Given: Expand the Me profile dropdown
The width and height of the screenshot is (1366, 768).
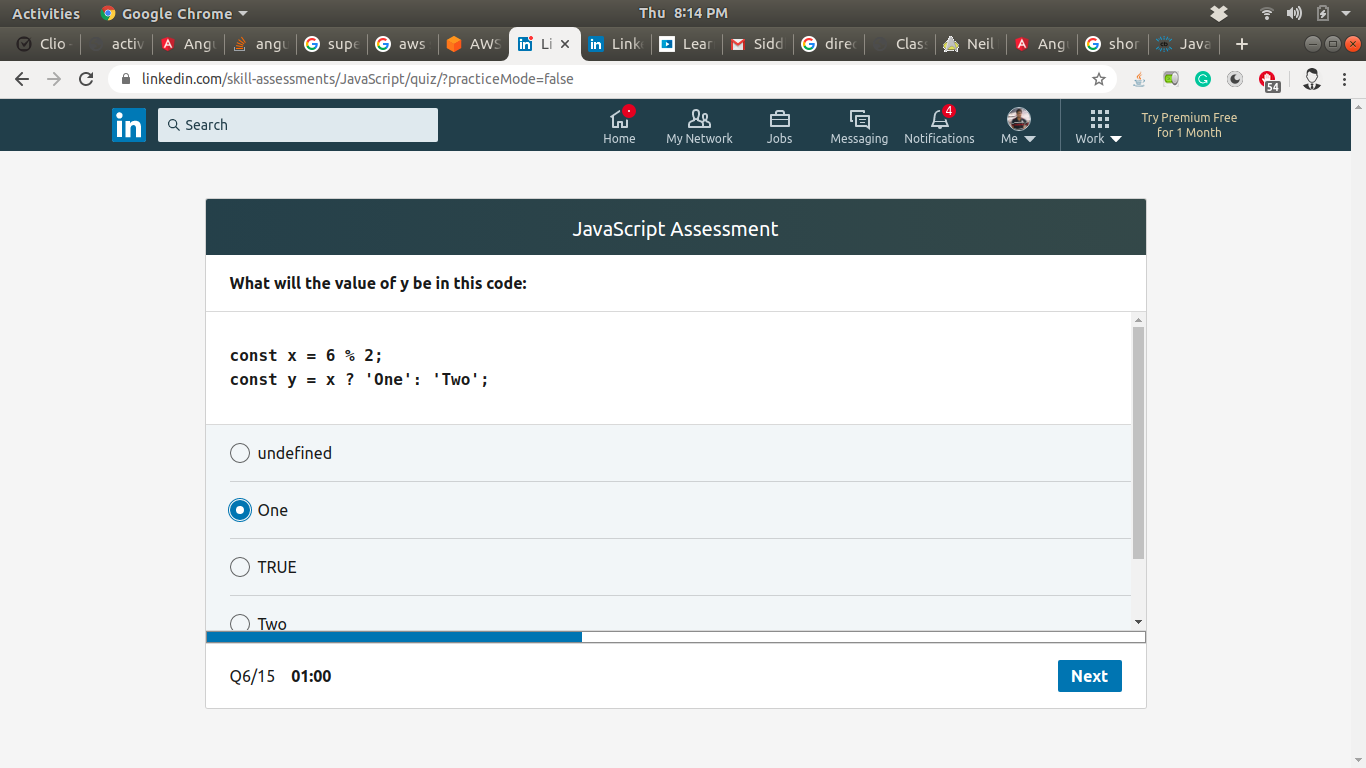Looking at the screenshot, I should click(1018, 126).
